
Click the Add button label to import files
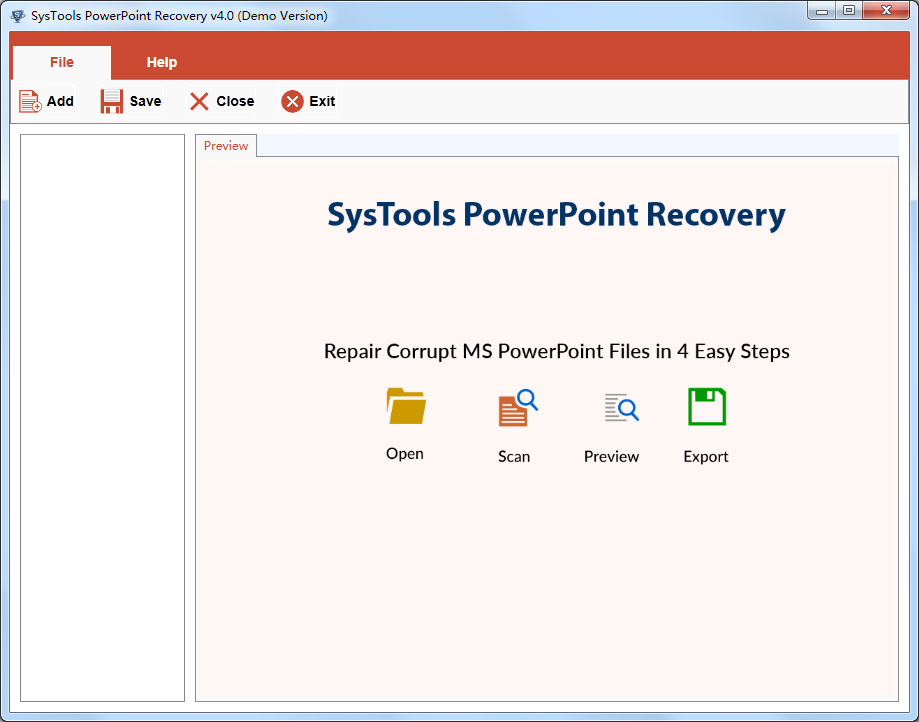pyautogui.click(x=59, y=101)
